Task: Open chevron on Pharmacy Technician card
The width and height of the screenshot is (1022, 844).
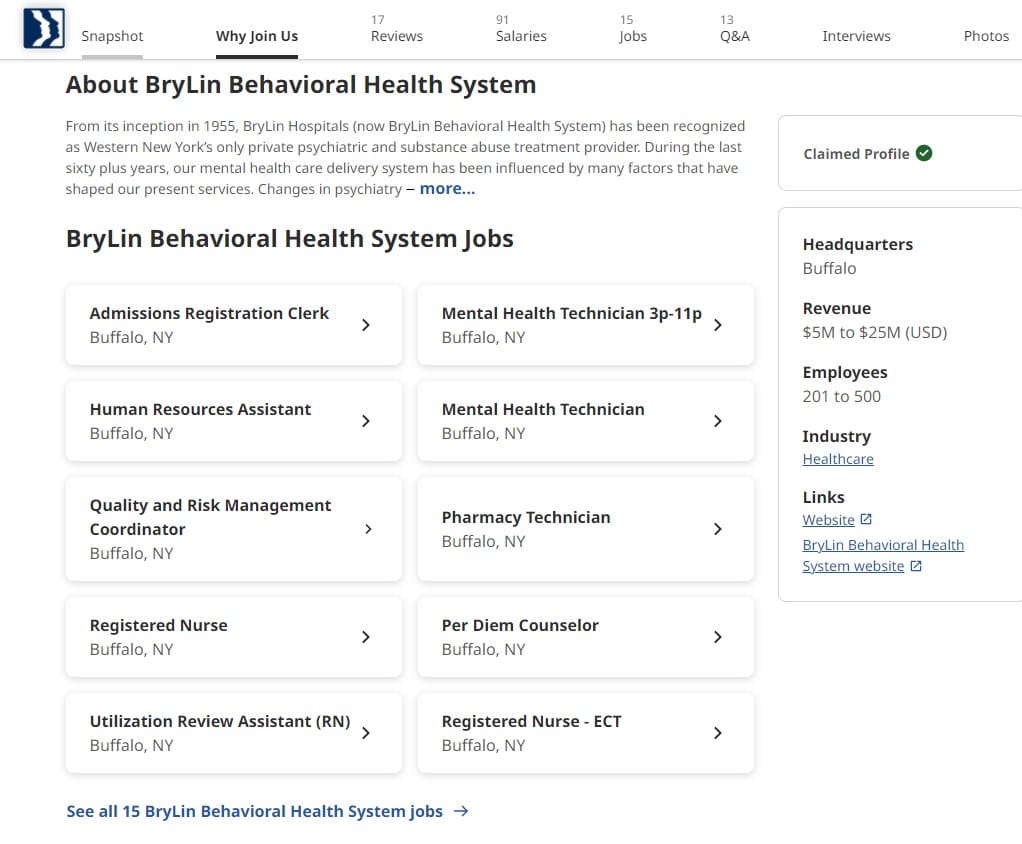Action: click(x=718, y=529)
